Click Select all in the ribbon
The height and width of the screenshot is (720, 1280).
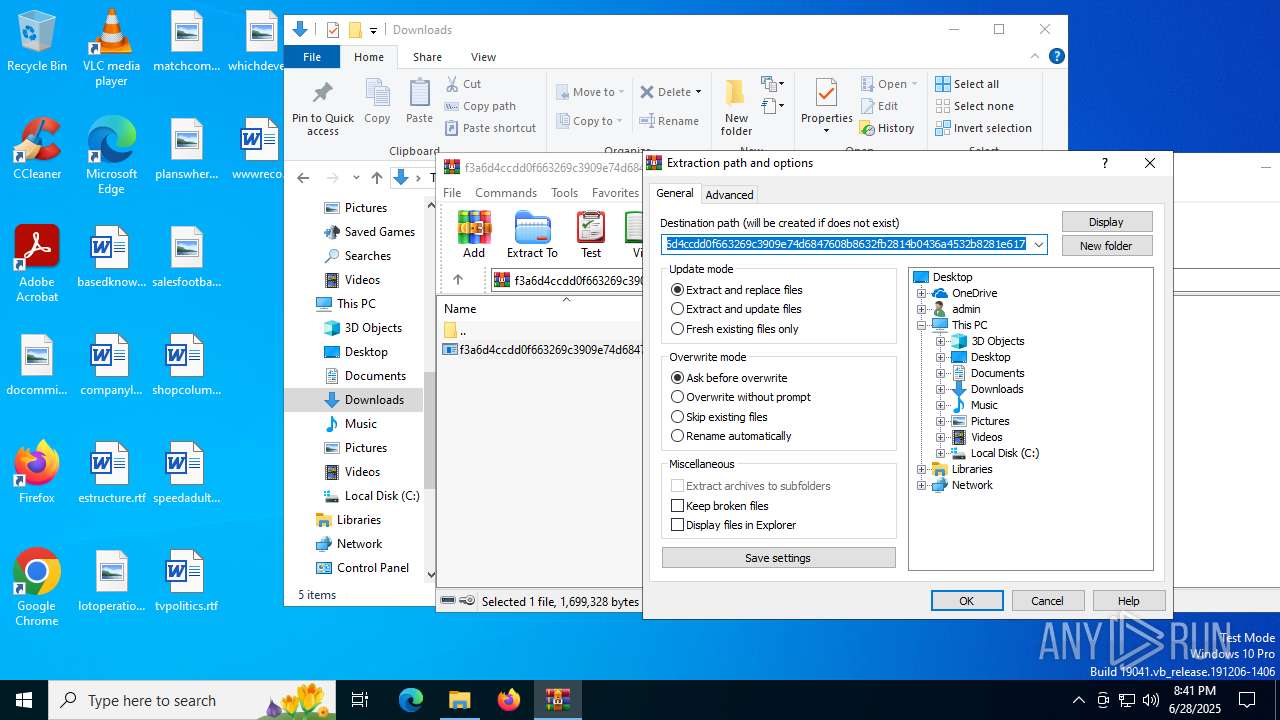(967, 84)
